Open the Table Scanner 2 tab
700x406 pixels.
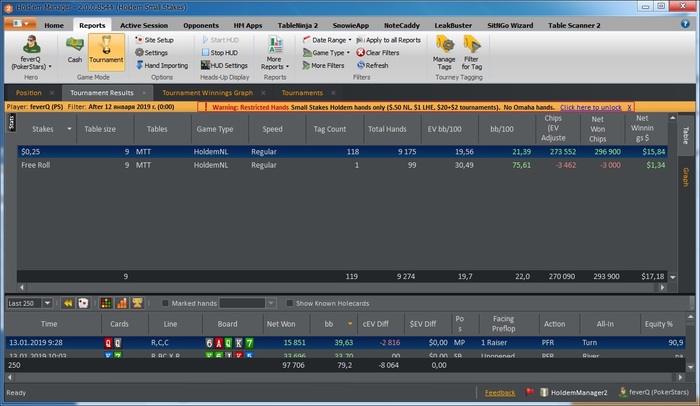574,25
